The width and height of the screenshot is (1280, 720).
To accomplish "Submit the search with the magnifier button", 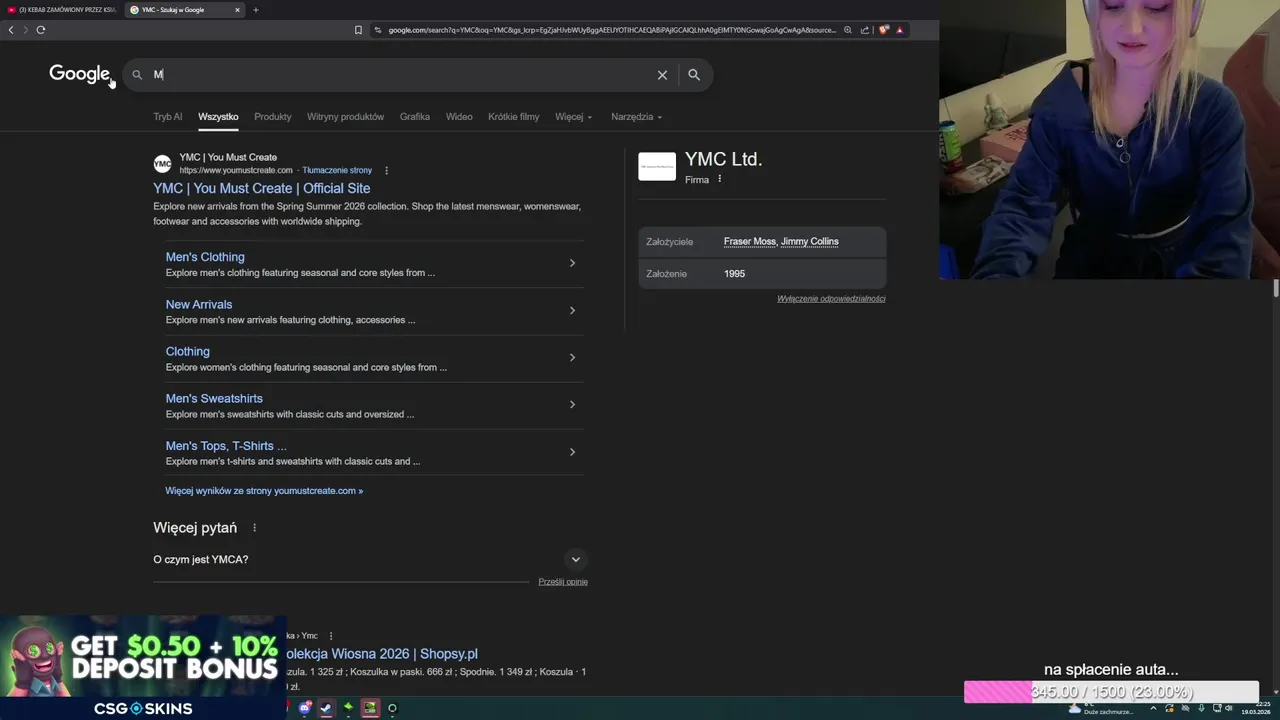I will point(694,75).
